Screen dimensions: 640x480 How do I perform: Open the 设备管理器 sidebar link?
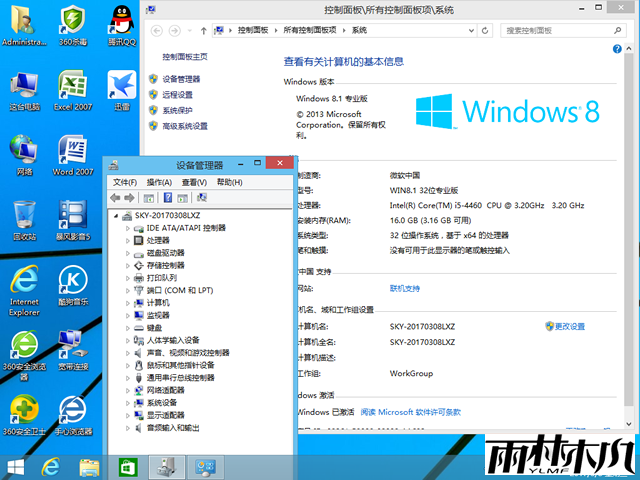click(181, 79)
